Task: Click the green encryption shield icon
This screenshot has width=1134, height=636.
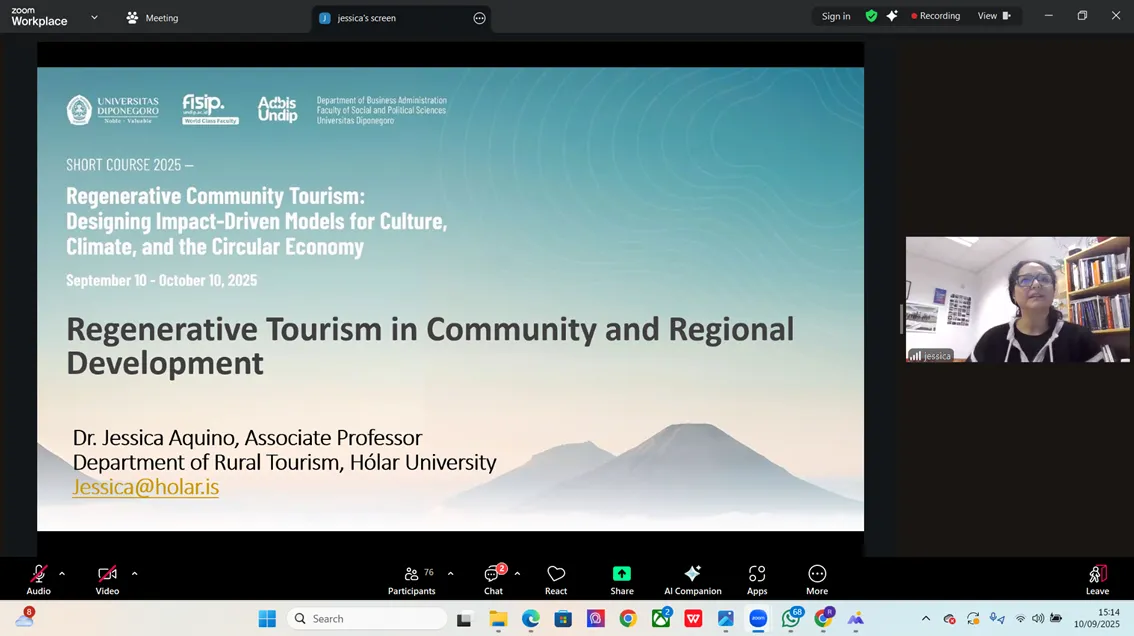Action: [x=871, y=16]
